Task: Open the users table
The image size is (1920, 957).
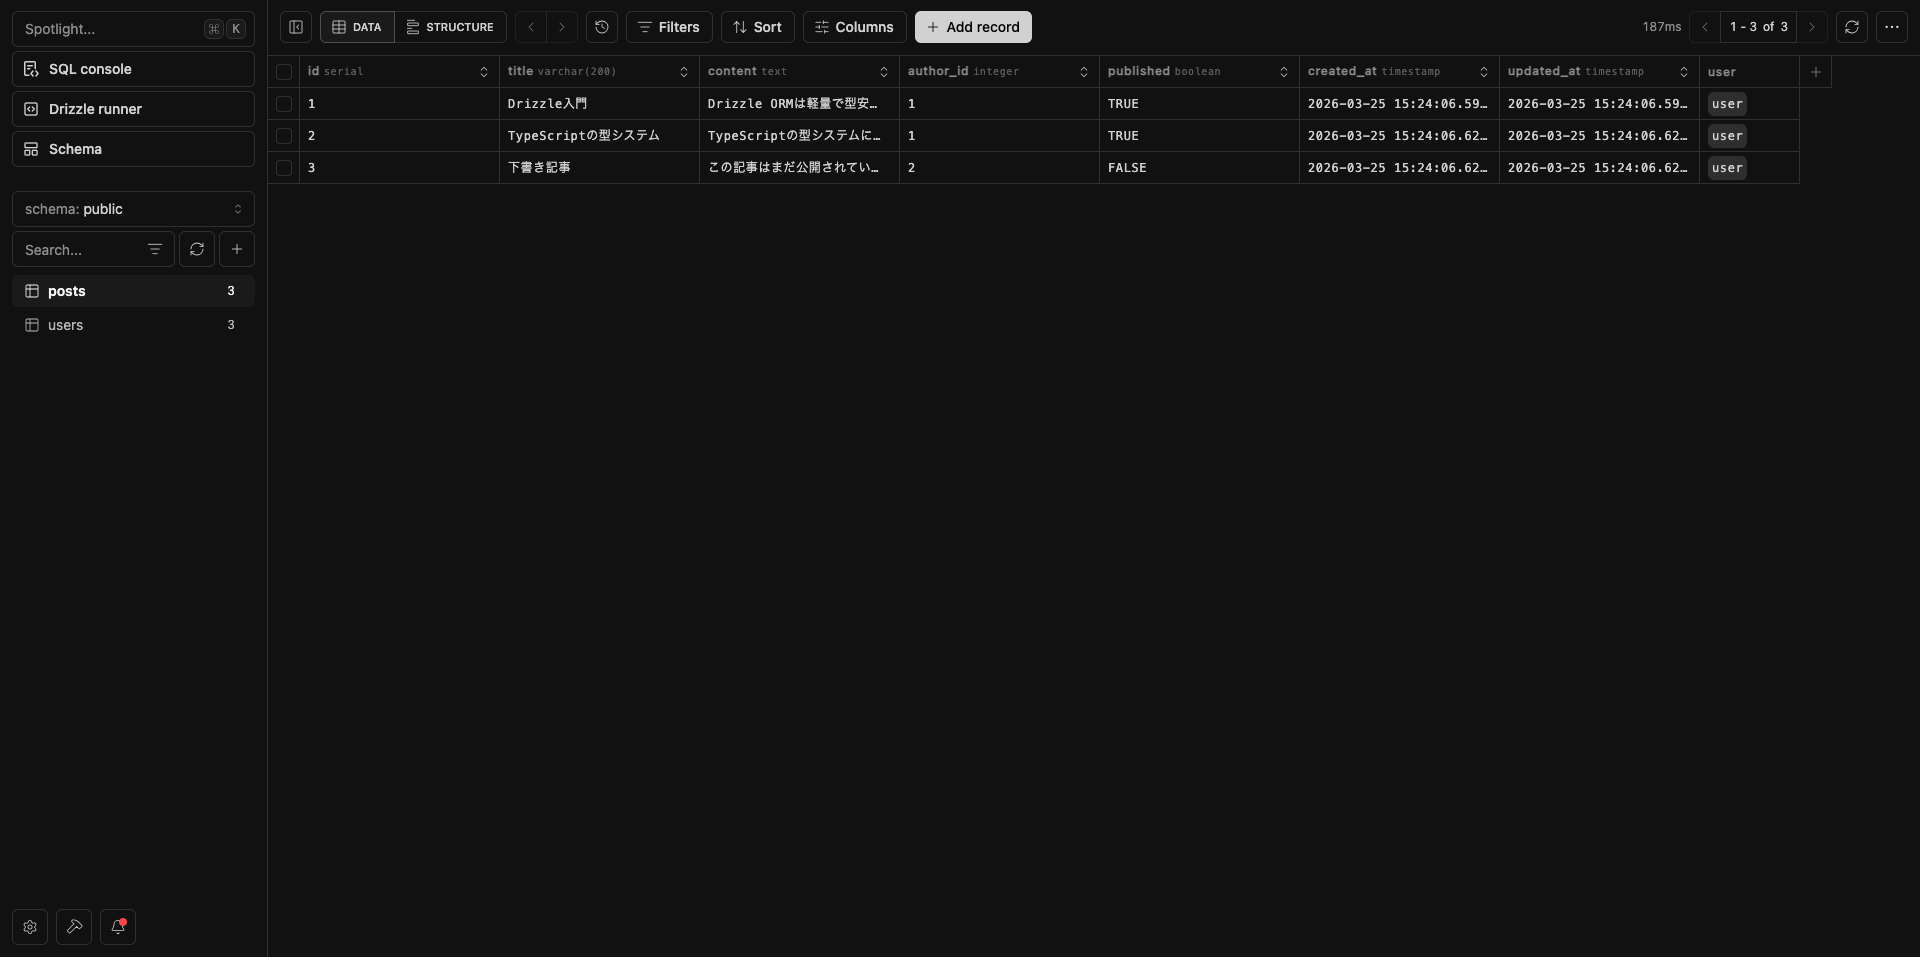Action: 66,325
